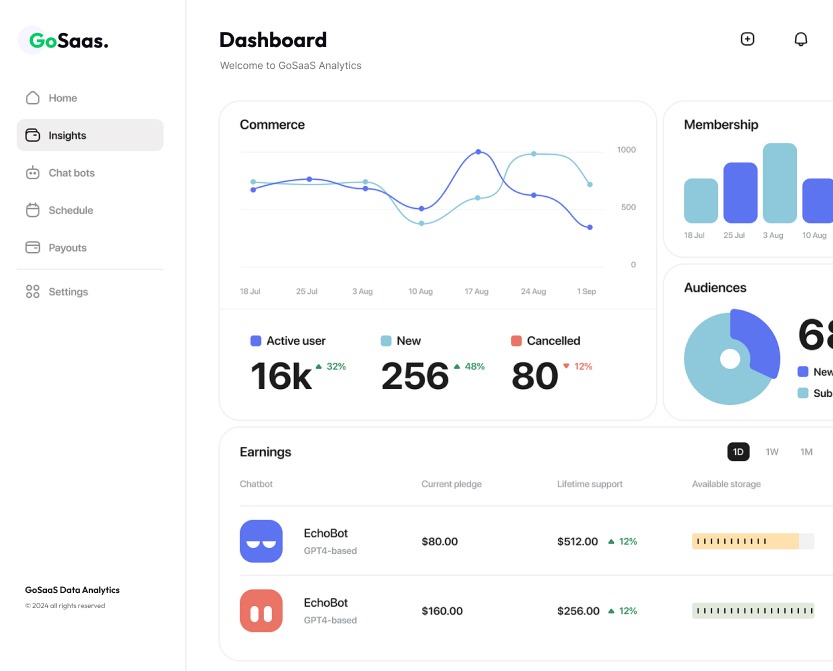Viewport: 833px width, 671px height.
Task: Click the Schedule calendar icon
Action: point(33,210)
